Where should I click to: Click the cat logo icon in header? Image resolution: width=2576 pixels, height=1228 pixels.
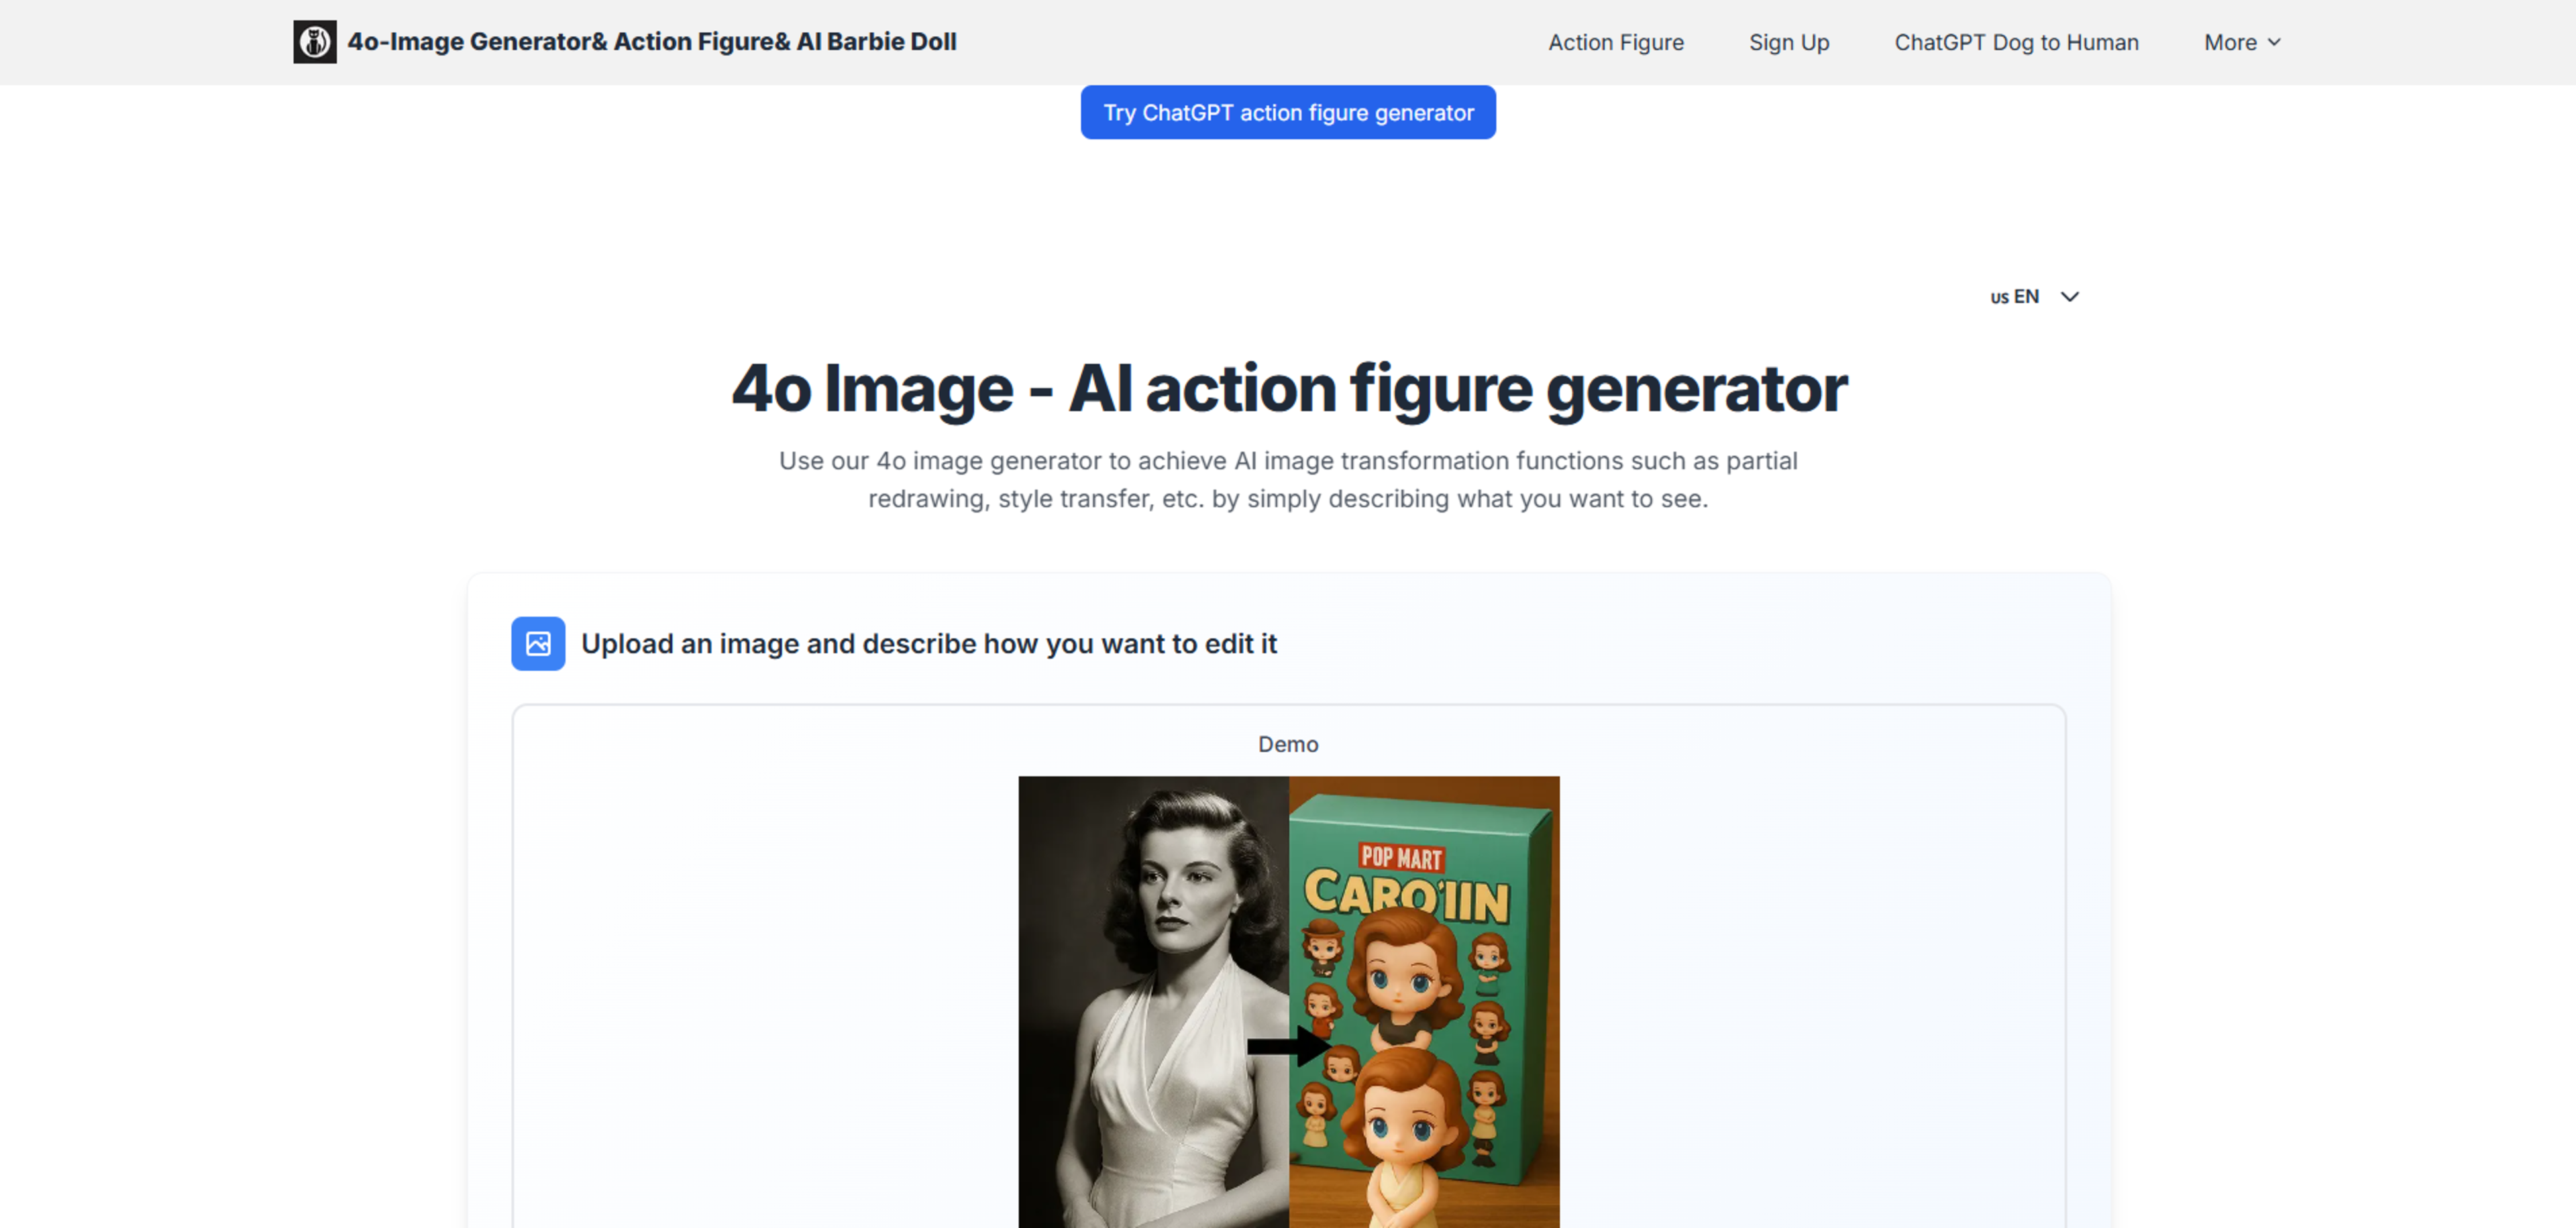tap(314, 42)
